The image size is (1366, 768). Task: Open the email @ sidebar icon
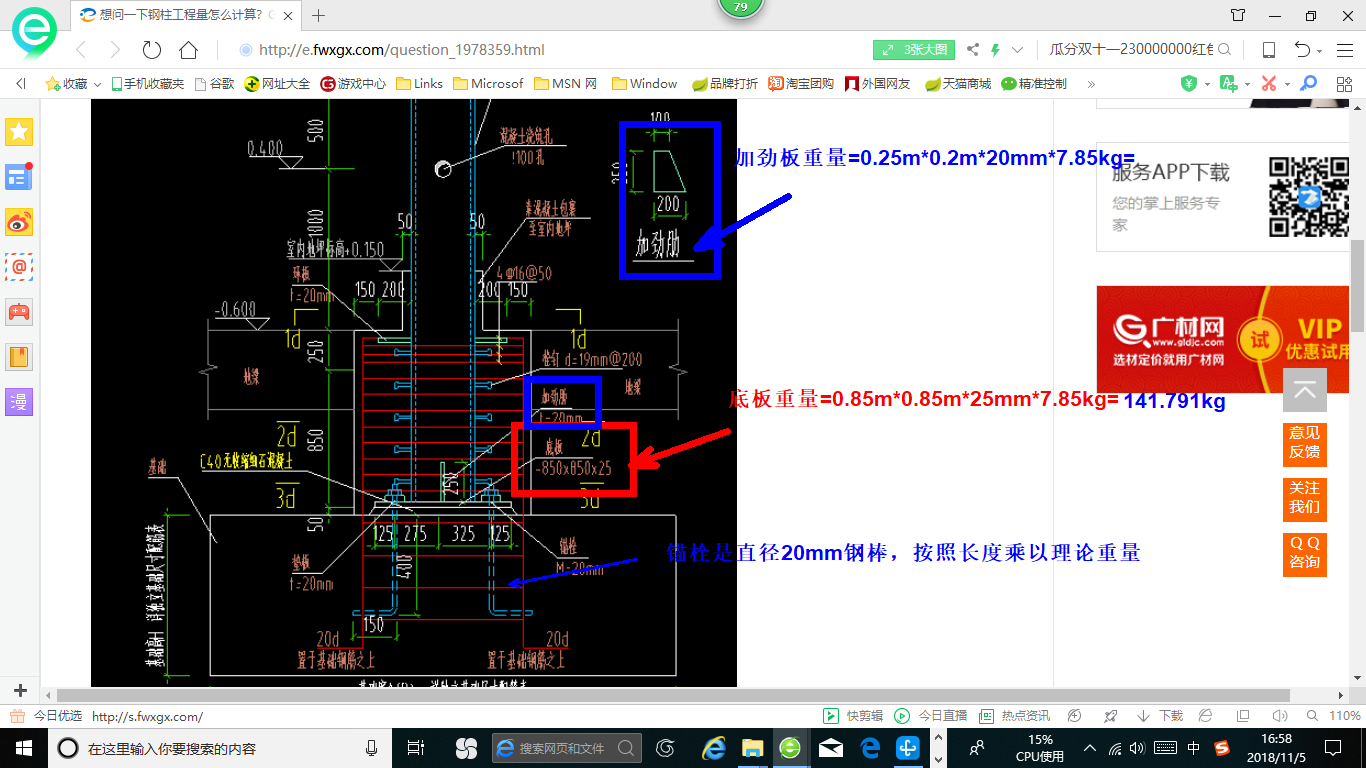[20, 267]
